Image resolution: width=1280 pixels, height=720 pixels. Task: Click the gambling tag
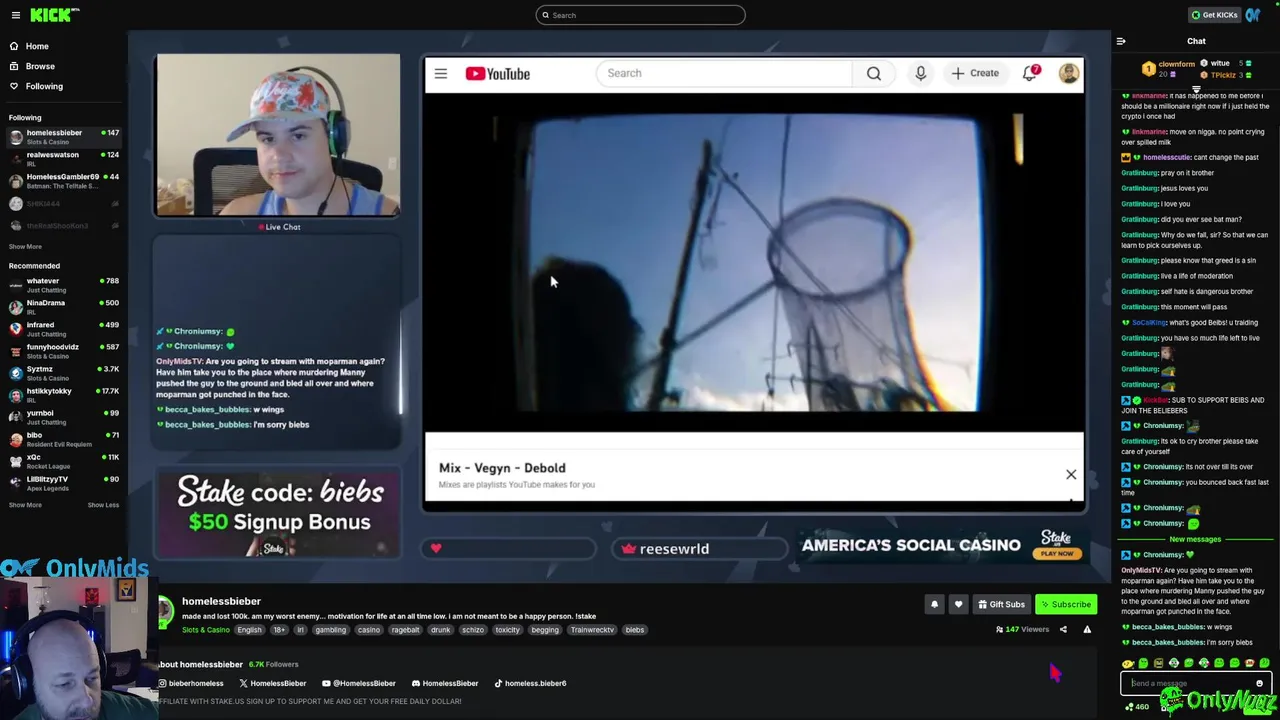(331, 630)
